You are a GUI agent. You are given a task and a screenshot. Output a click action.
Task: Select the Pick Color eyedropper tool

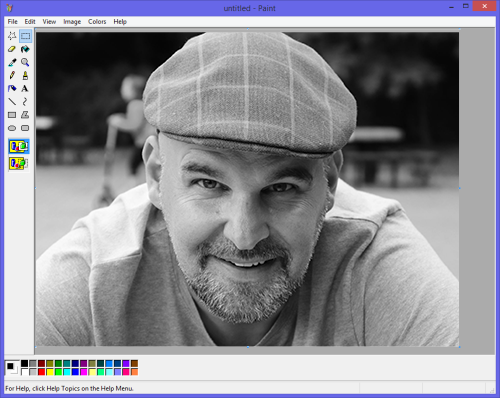coord(12,62)
